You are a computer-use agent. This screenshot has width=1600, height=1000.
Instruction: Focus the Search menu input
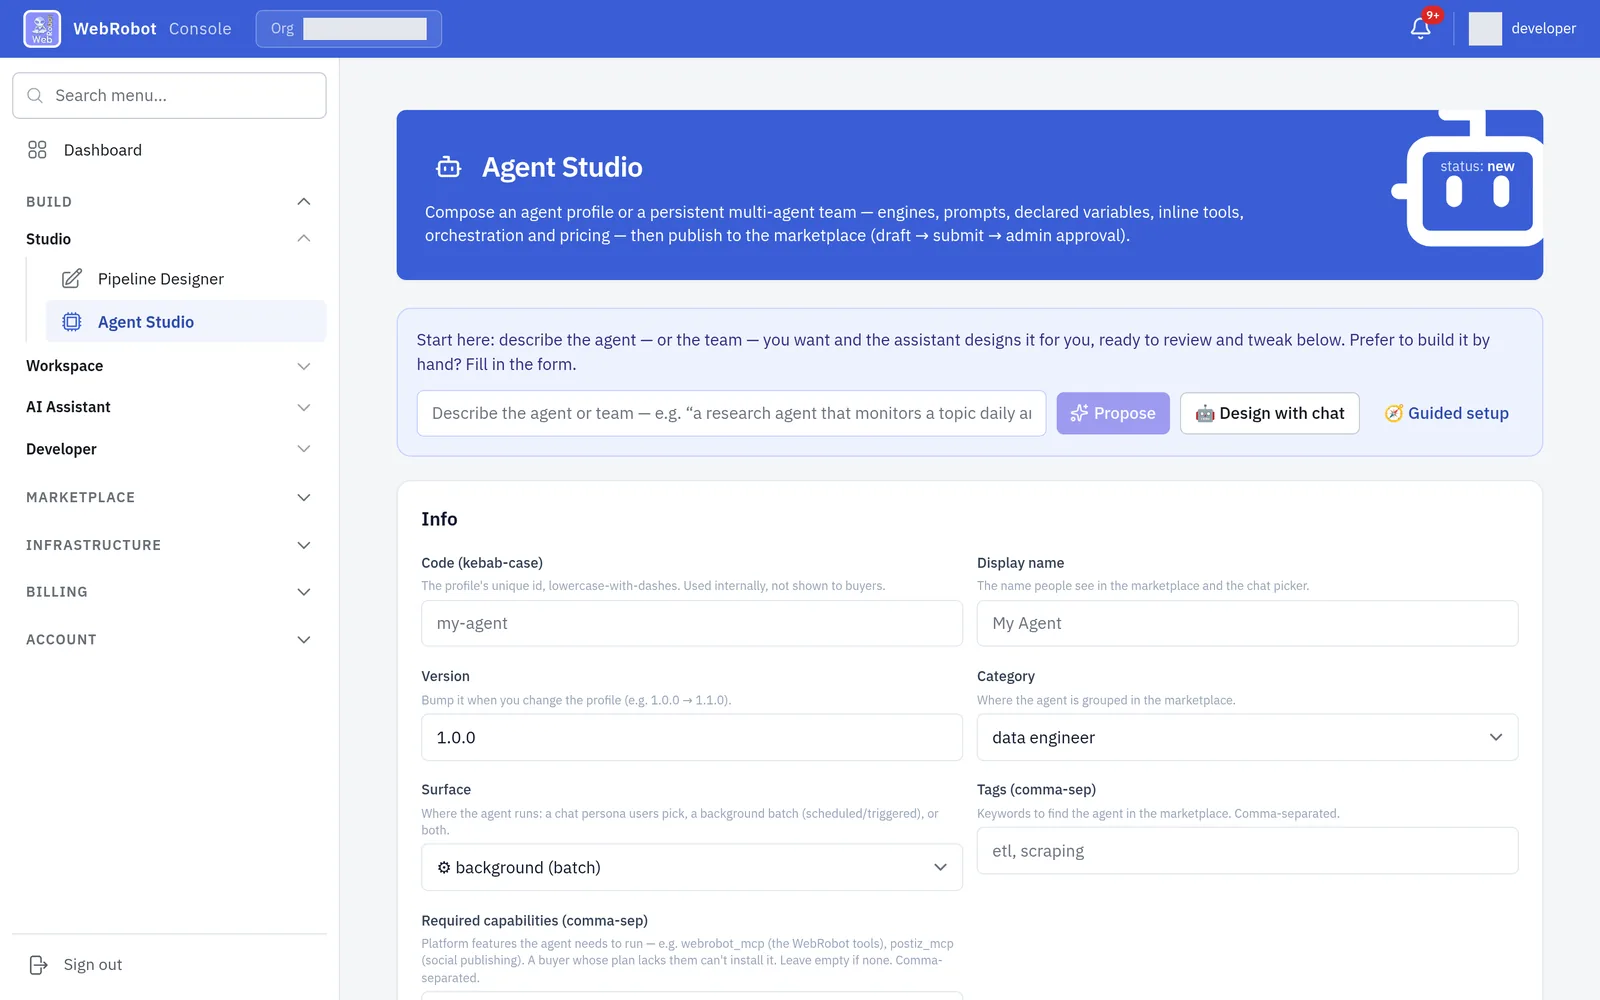click(x=169, y=95)
